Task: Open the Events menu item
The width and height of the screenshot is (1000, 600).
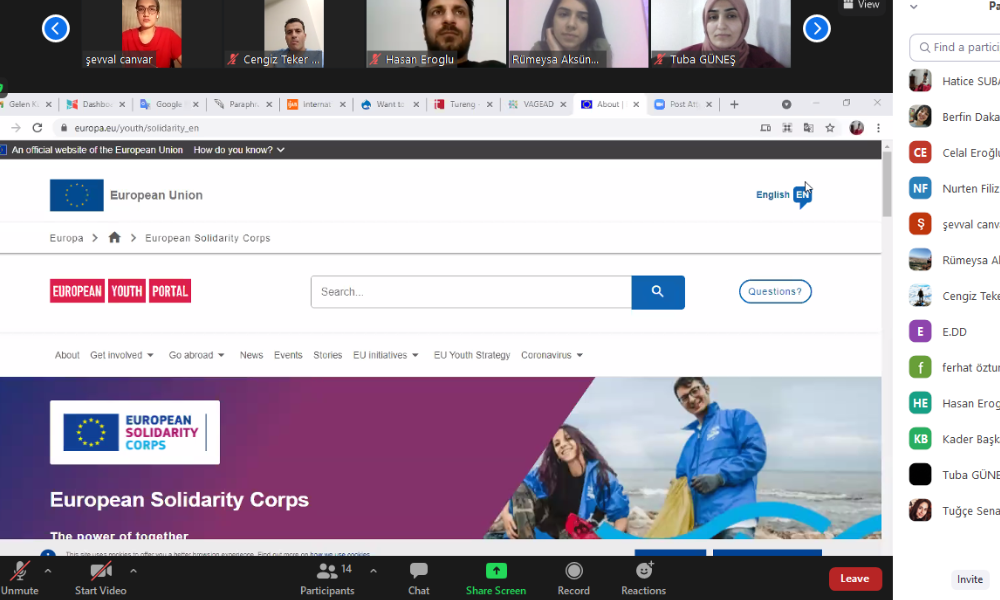Action: pyautogui.click(x=288, y=355)
